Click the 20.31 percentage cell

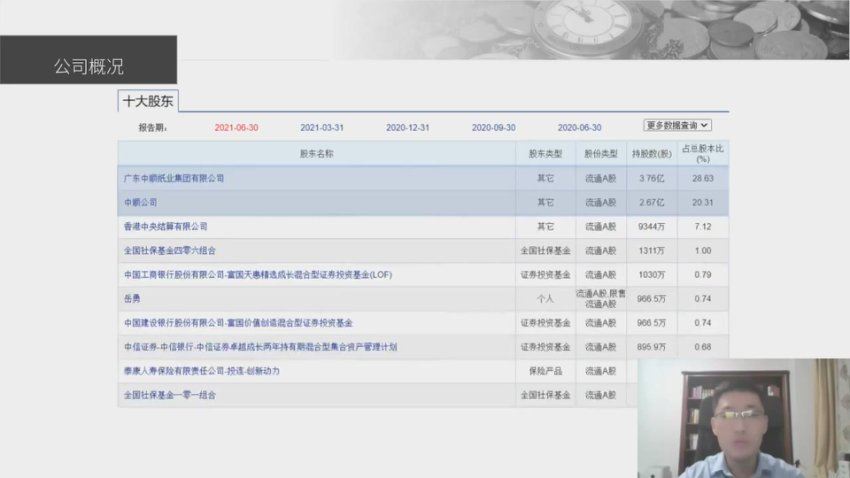pos(703,202)
